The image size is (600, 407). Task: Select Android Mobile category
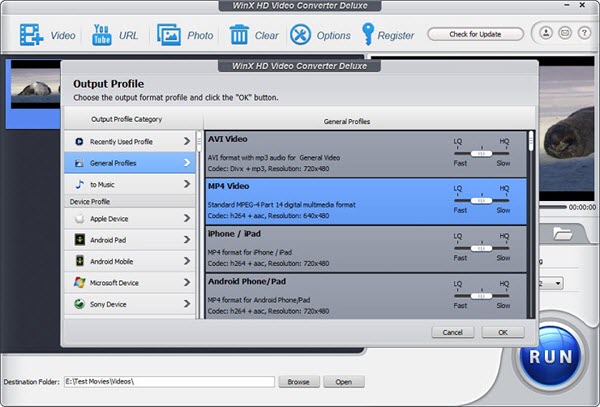click(130, 261)
